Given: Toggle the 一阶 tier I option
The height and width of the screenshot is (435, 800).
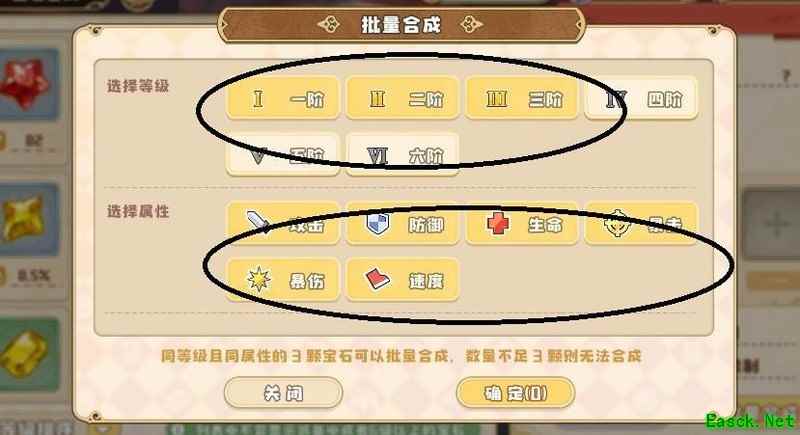Looking at the screenshot, I should tap(283, 98).
